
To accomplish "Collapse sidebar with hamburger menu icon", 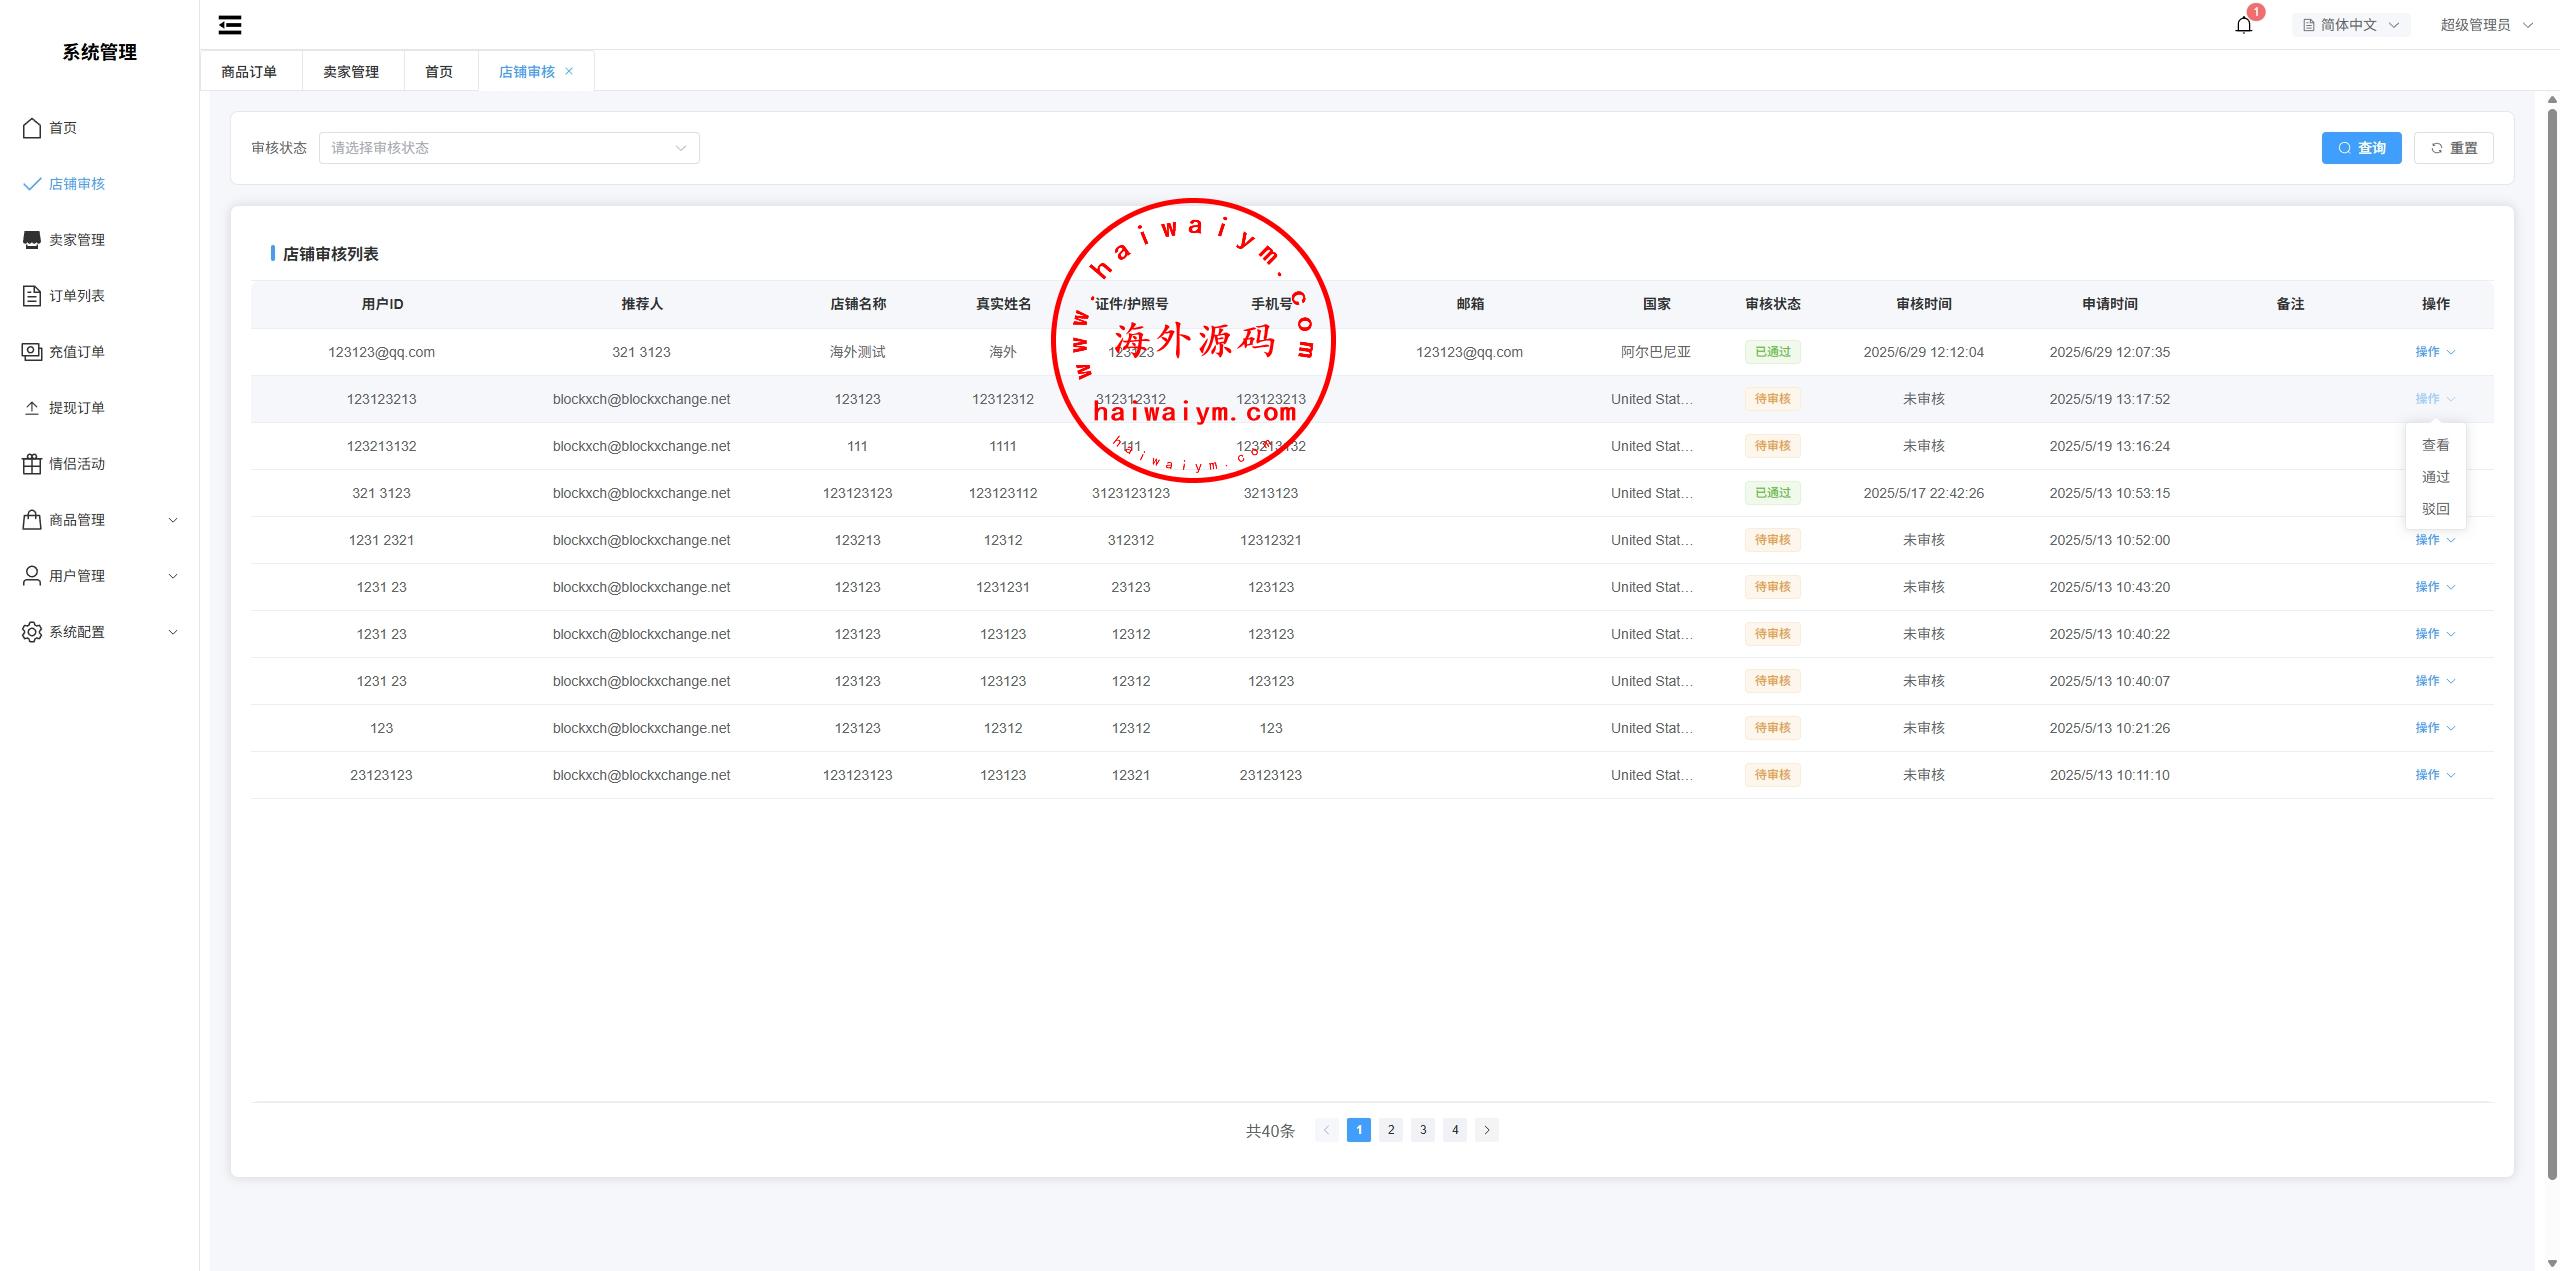I will 230,25.
